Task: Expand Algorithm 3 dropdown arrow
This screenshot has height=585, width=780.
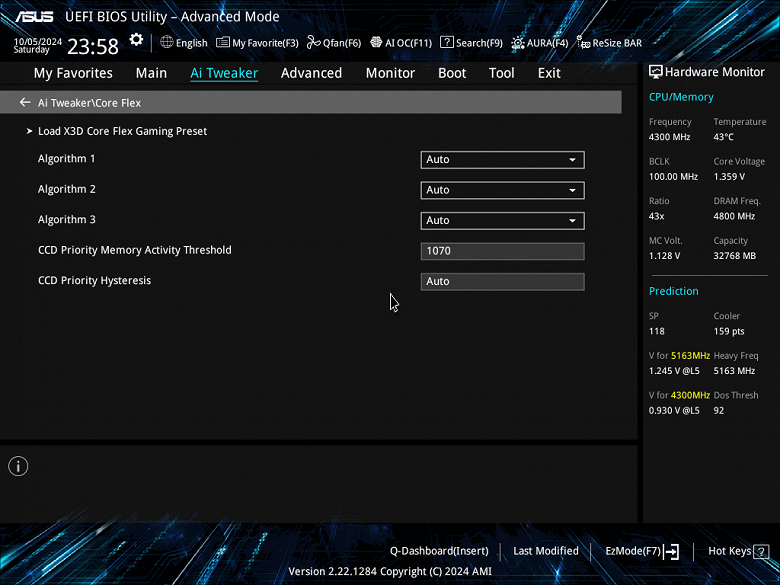Action: (572, 220)
